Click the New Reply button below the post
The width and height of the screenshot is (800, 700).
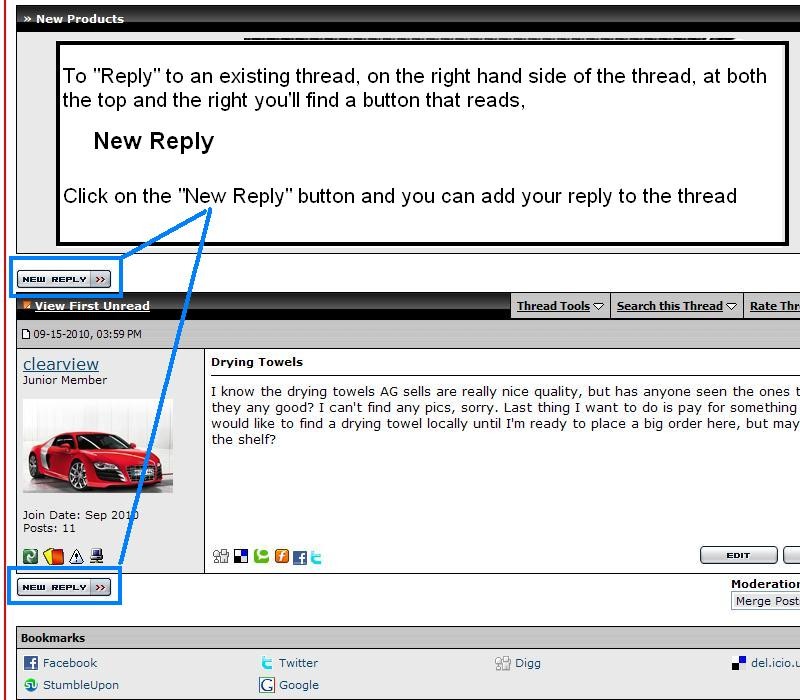coord(64,587)
